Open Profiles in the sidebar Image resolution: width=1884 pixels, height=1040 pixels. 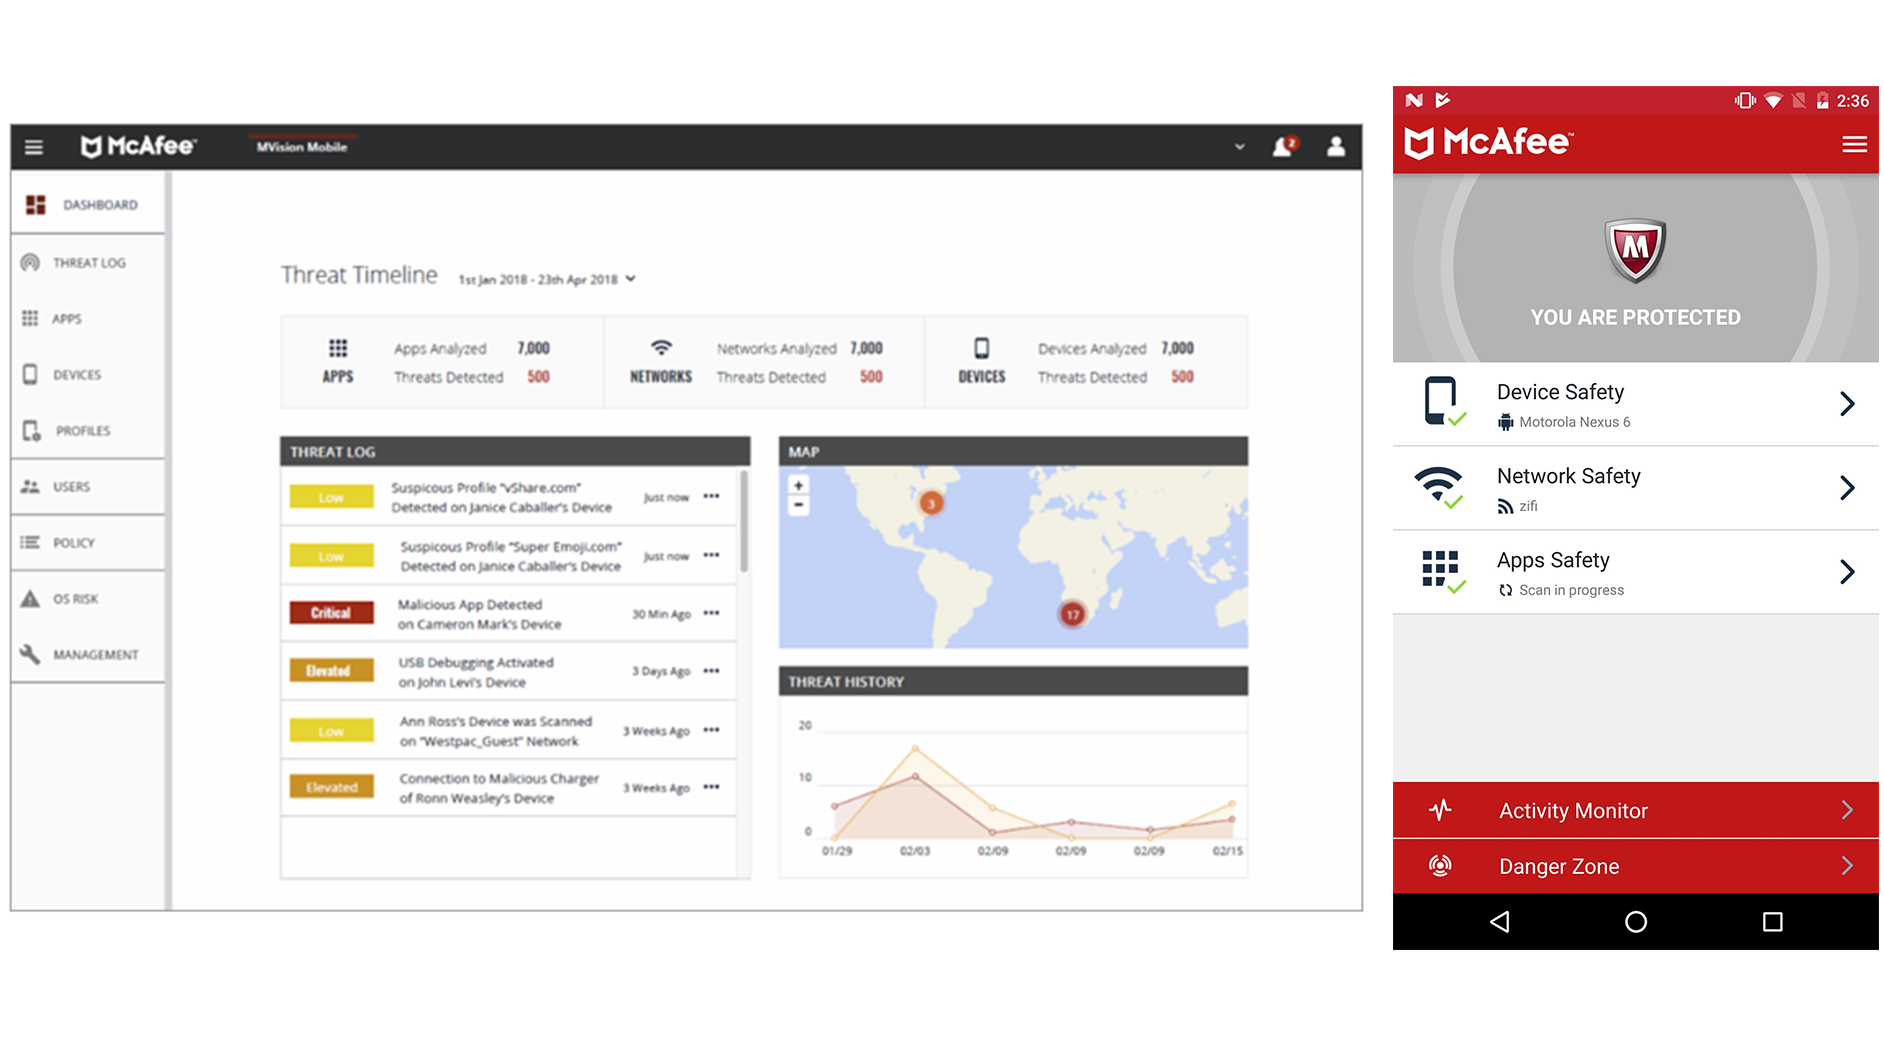tap(88, 430)
